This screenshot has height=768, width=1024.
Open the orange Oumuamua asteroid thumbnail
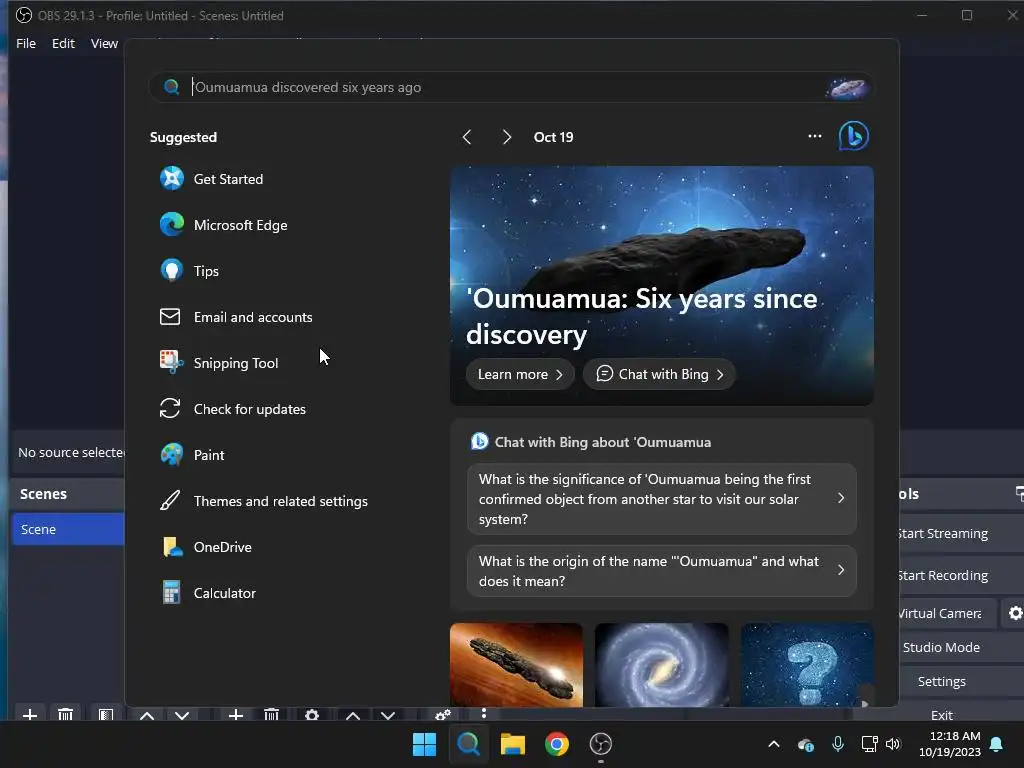coord(517,665)
